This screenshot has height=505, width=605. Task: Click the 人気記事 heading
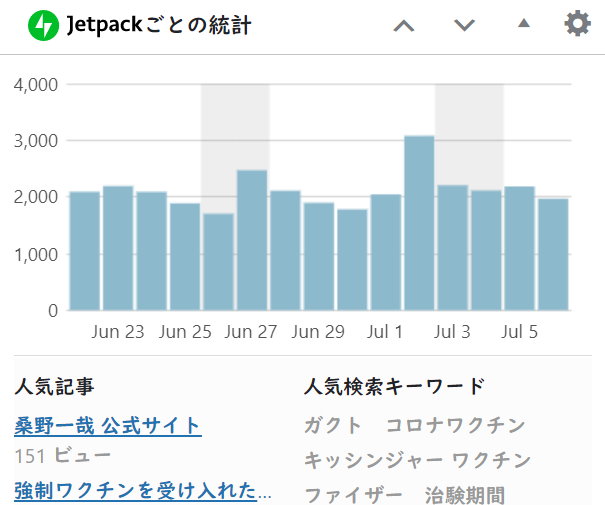pyautogui.click(x=55, y=386)
